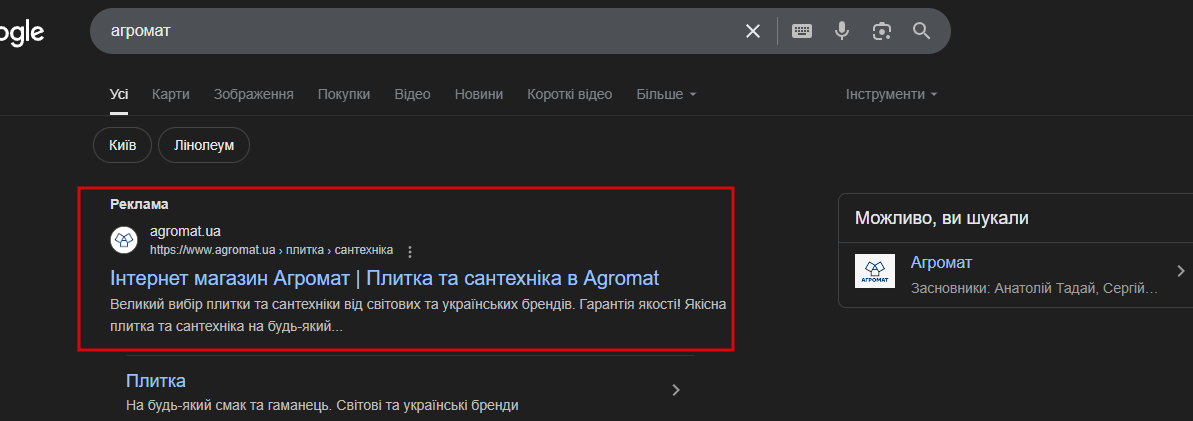Select the Усі tab
This screenshot has width=1193, height=421.
(x=119, y=94)
